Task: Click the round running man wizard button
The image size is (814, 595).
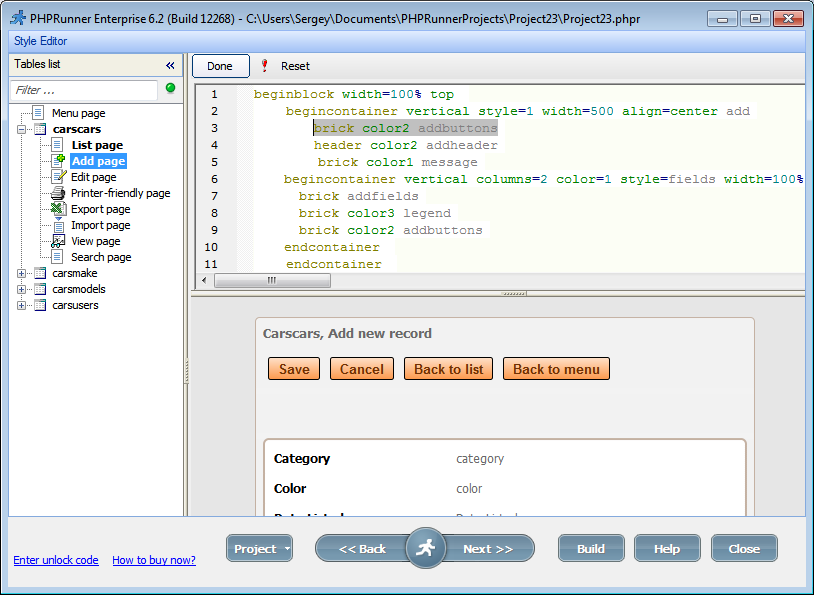Action: tap(426, 548)
